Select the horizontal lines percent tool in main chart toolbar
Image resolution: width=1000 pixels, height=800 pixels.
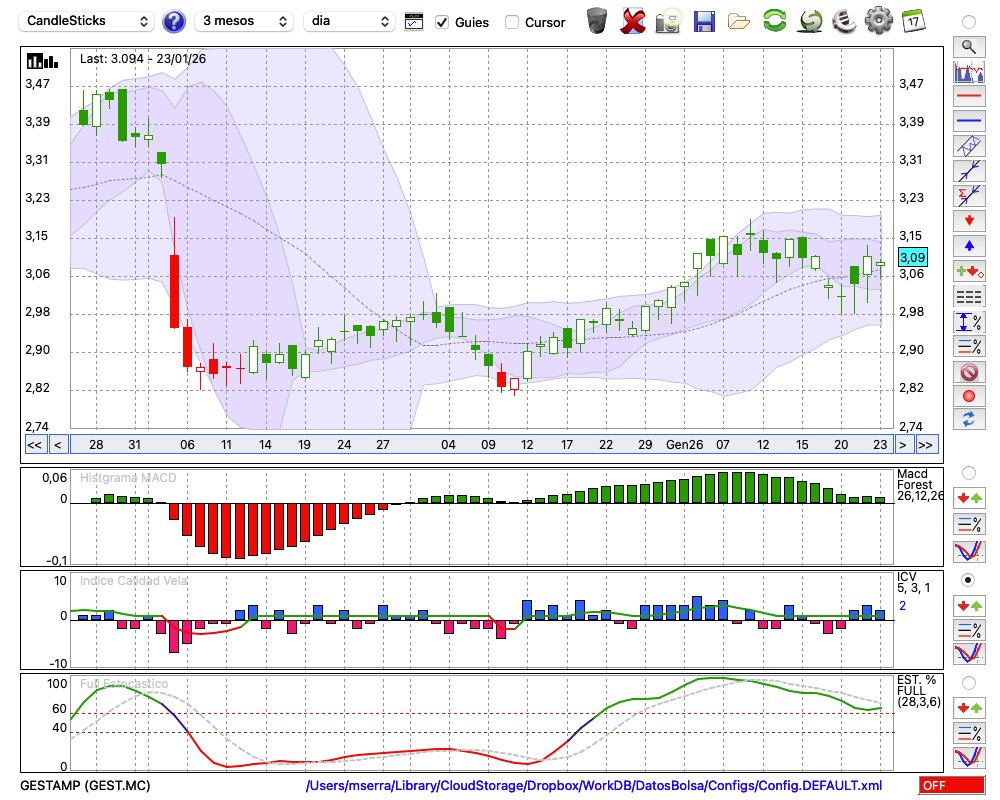pyautogui.click(x=969, y=346)
